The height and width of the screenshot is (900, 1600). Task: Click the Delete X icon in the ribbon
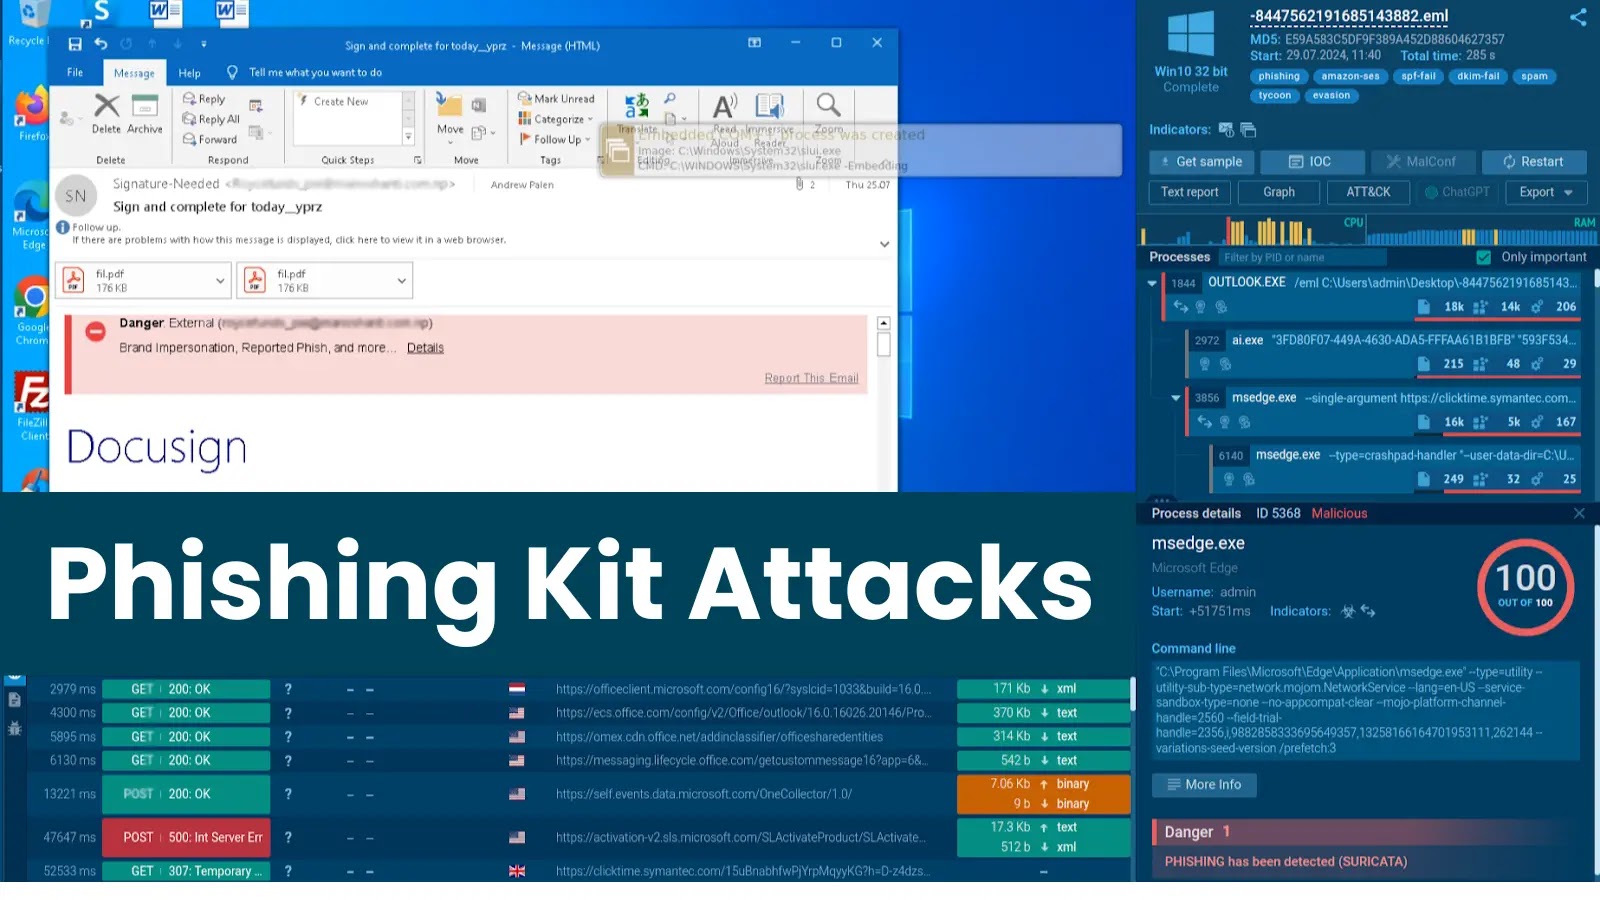point(107,105)
